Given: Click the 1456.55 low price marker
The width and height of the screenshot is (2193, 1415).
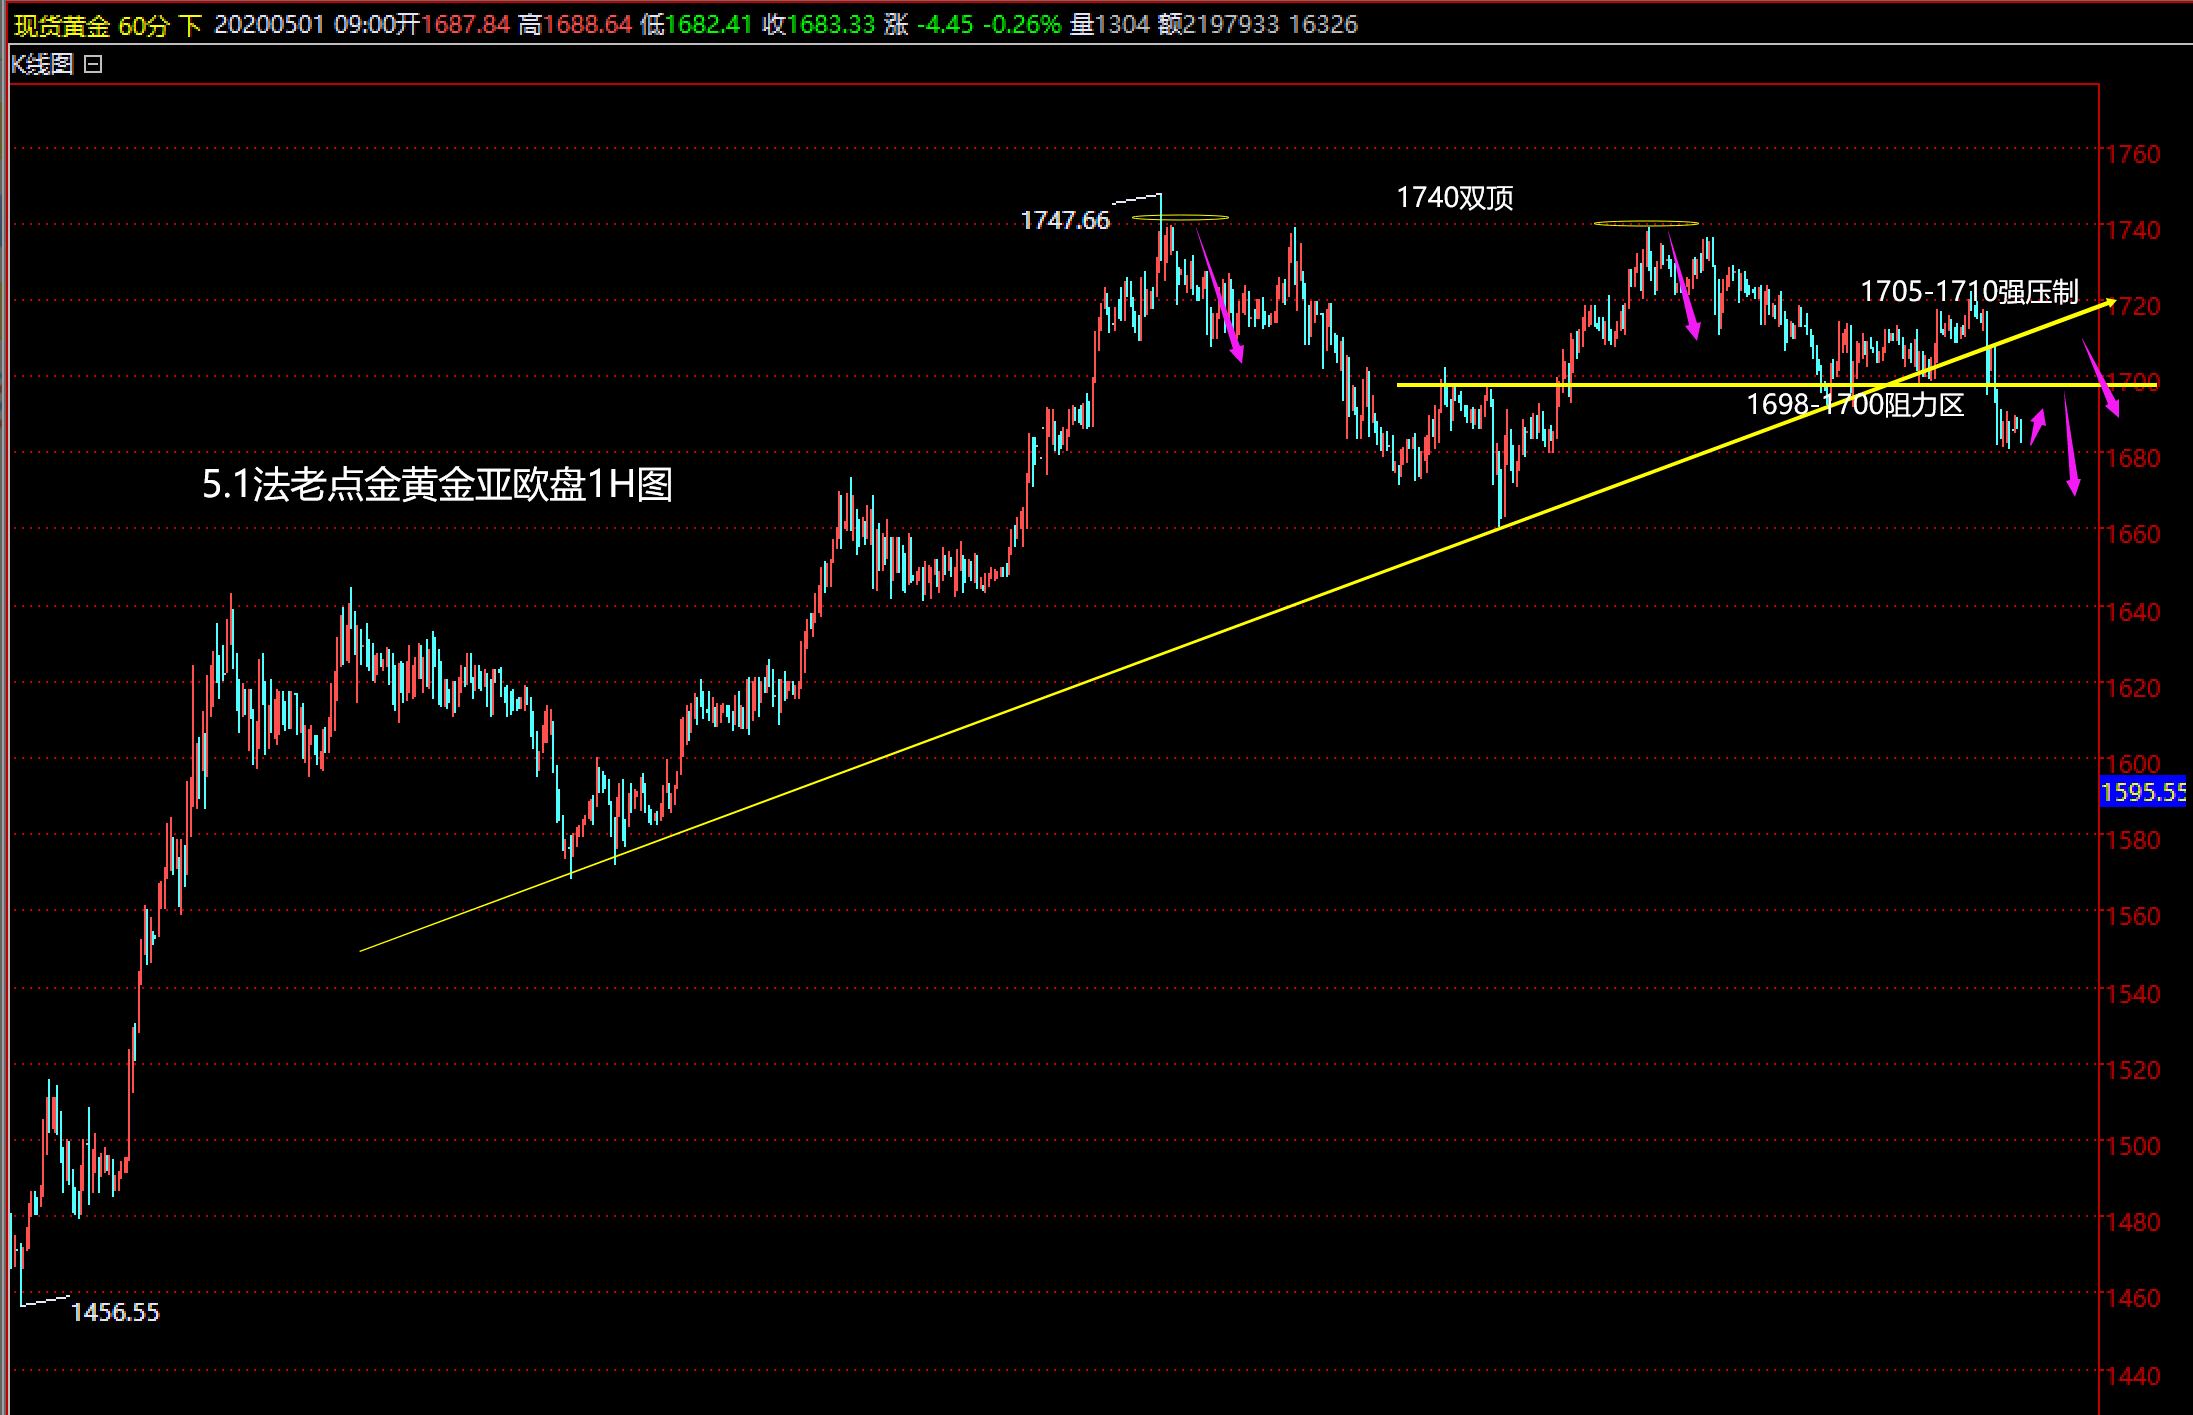Looking at the screenshot, I should [115, 1312].
